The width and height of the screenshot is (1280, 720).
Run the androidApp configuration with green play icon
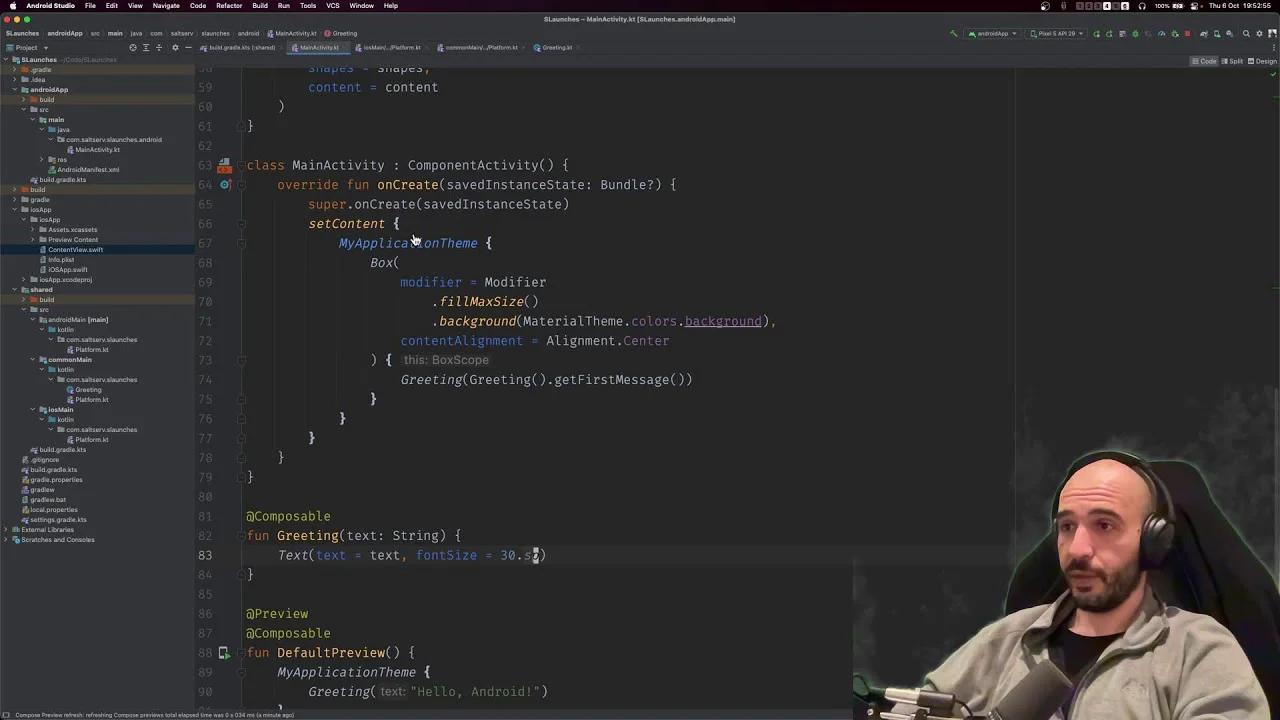[x=1134, y=33]
